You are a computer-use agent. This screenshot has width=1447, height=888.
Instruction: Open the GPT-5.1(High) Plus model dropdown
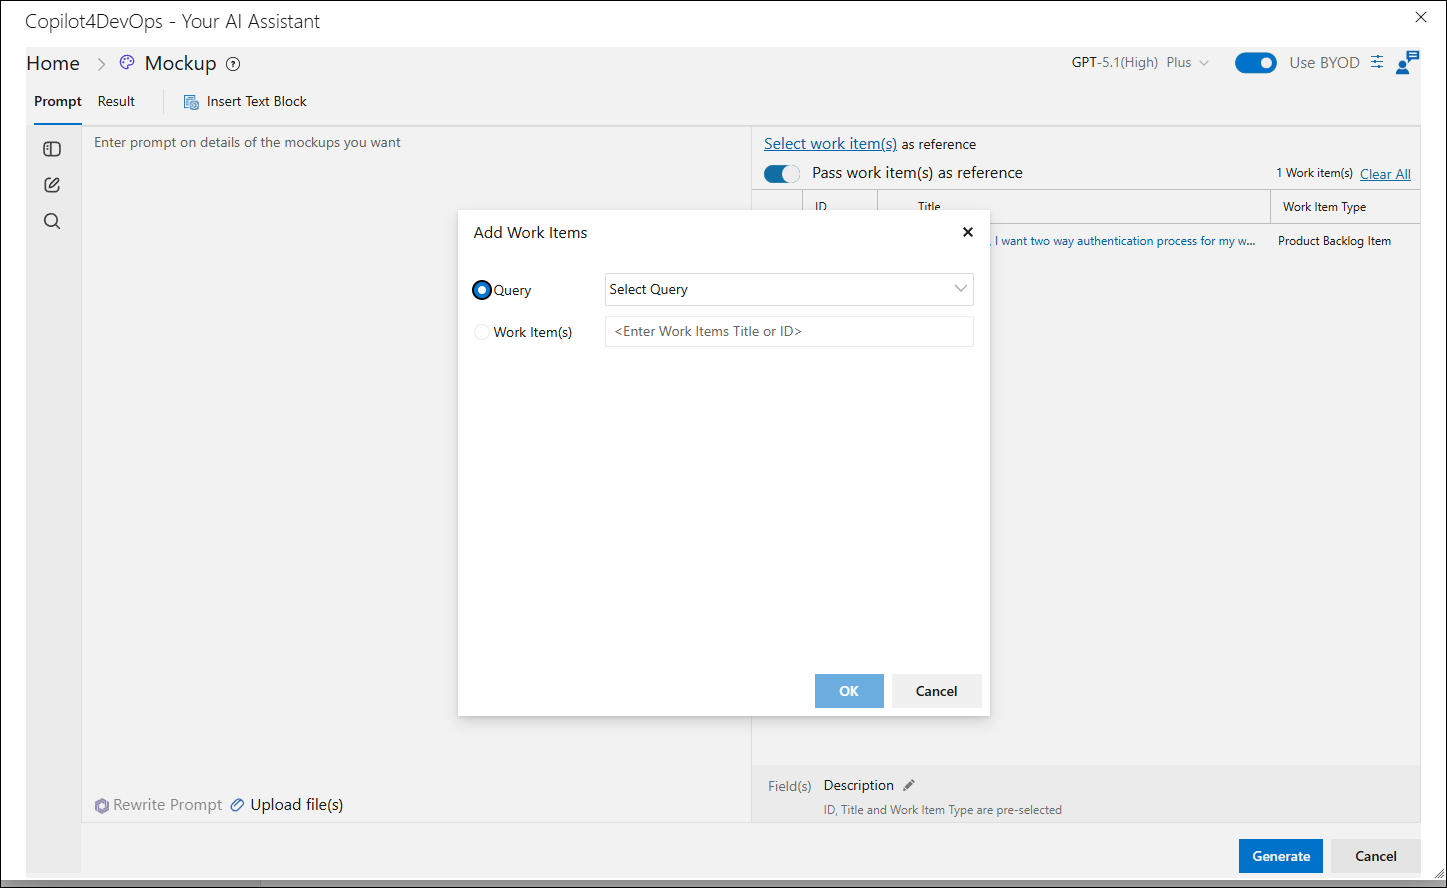tap(1140, 62)
